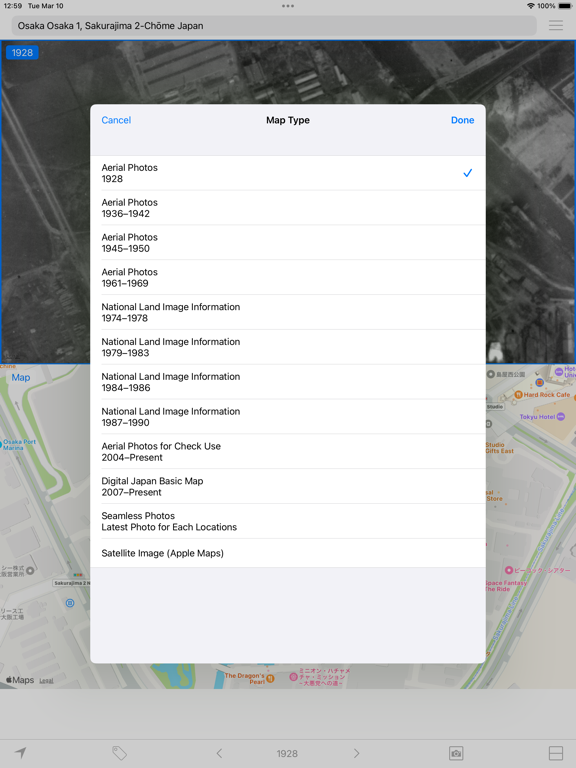This screenshot has width=576, height=768.
Task: Tap the 1928 year label in toolbar
Action: 287,754
